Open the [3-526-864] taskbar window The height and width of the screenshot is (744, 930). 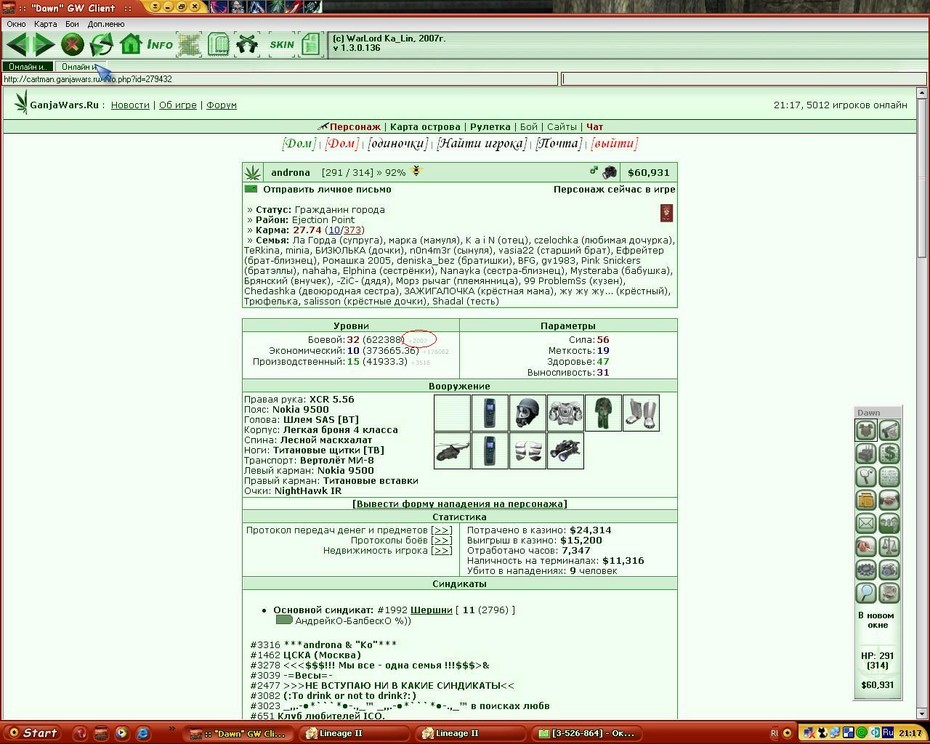pos(586,733)
